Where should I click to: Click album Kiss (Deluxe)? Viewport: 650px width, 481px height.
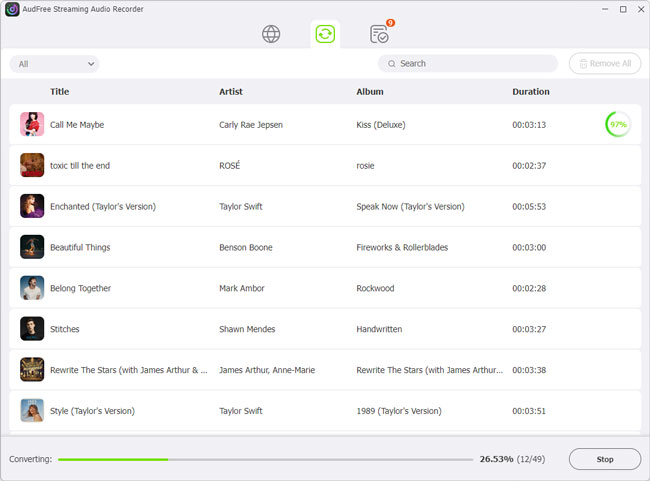[x=381, y=125]
